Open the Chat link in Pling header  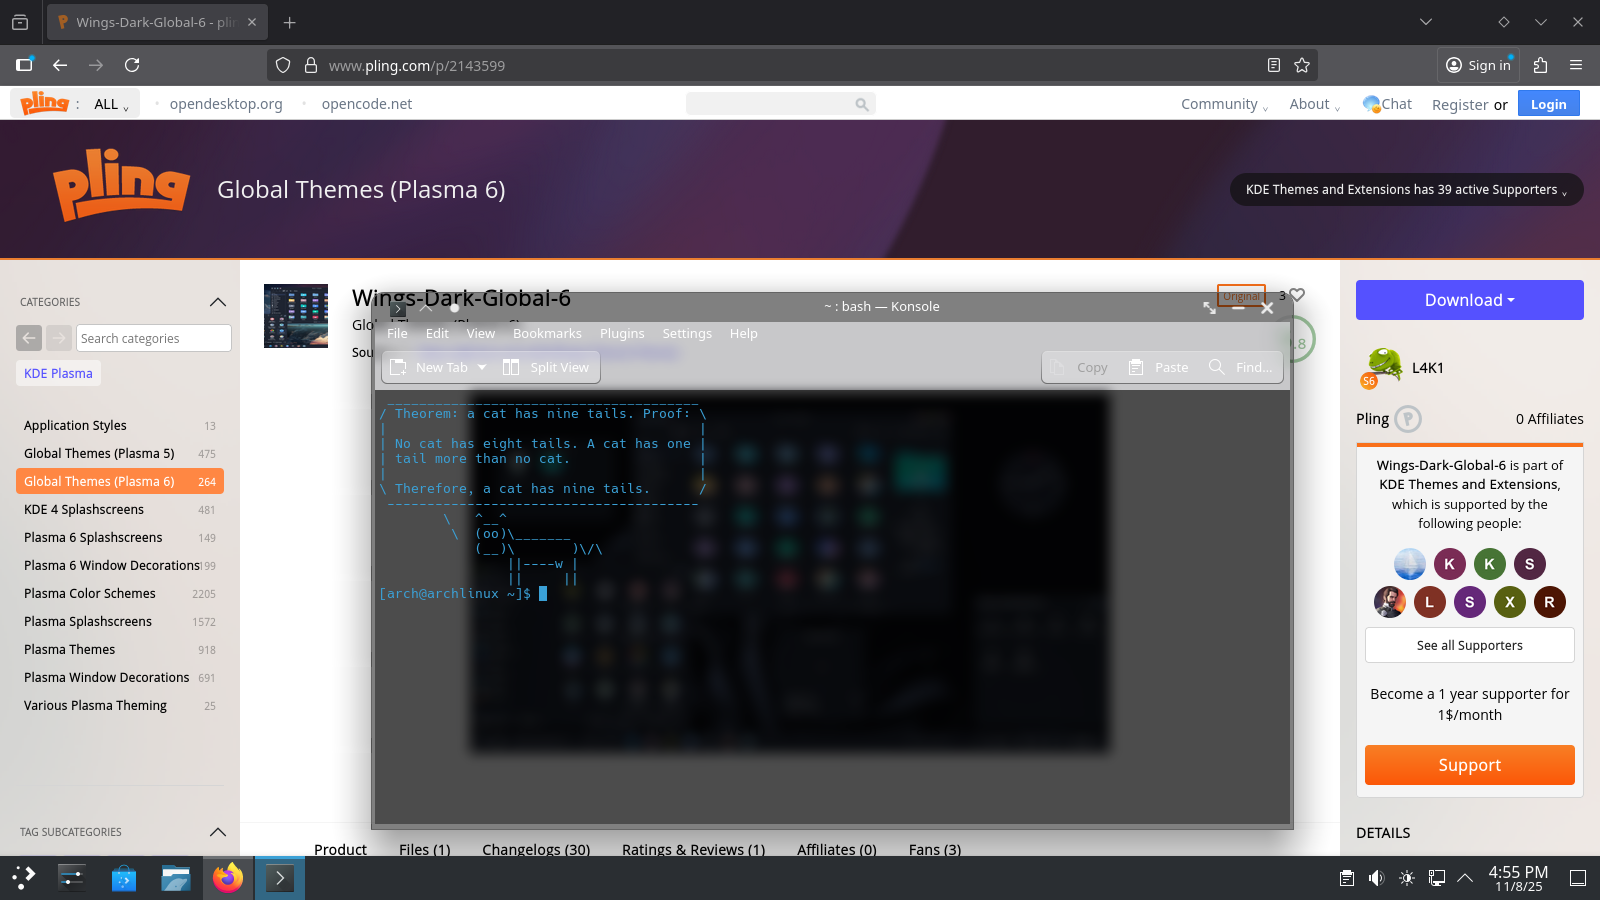(1388, 104)
